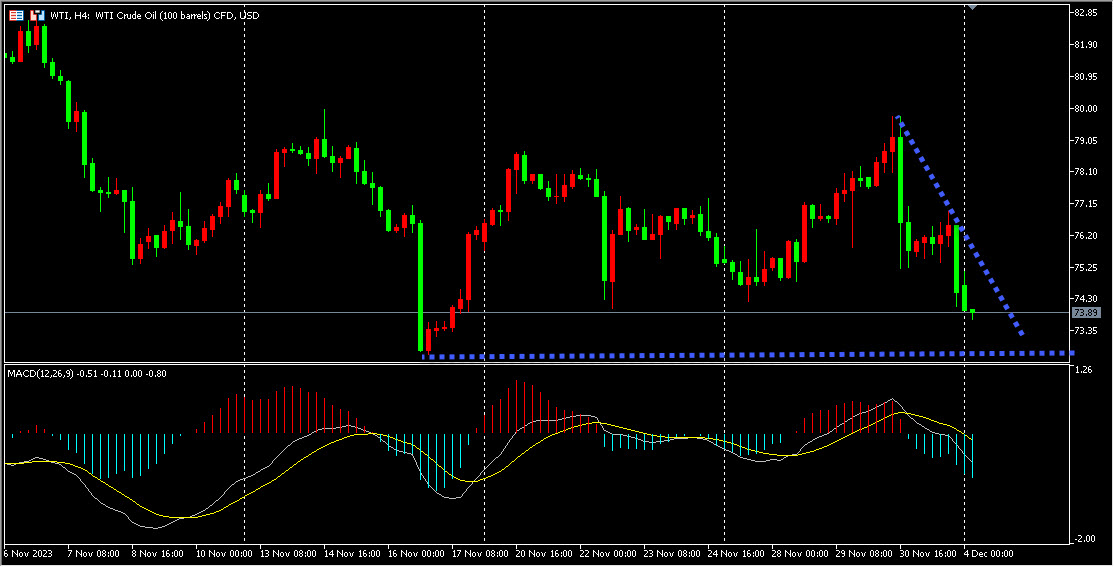1114x567 pixels.
Task: Click the 77.15 price scale label
Action: tap(1086, 204)
